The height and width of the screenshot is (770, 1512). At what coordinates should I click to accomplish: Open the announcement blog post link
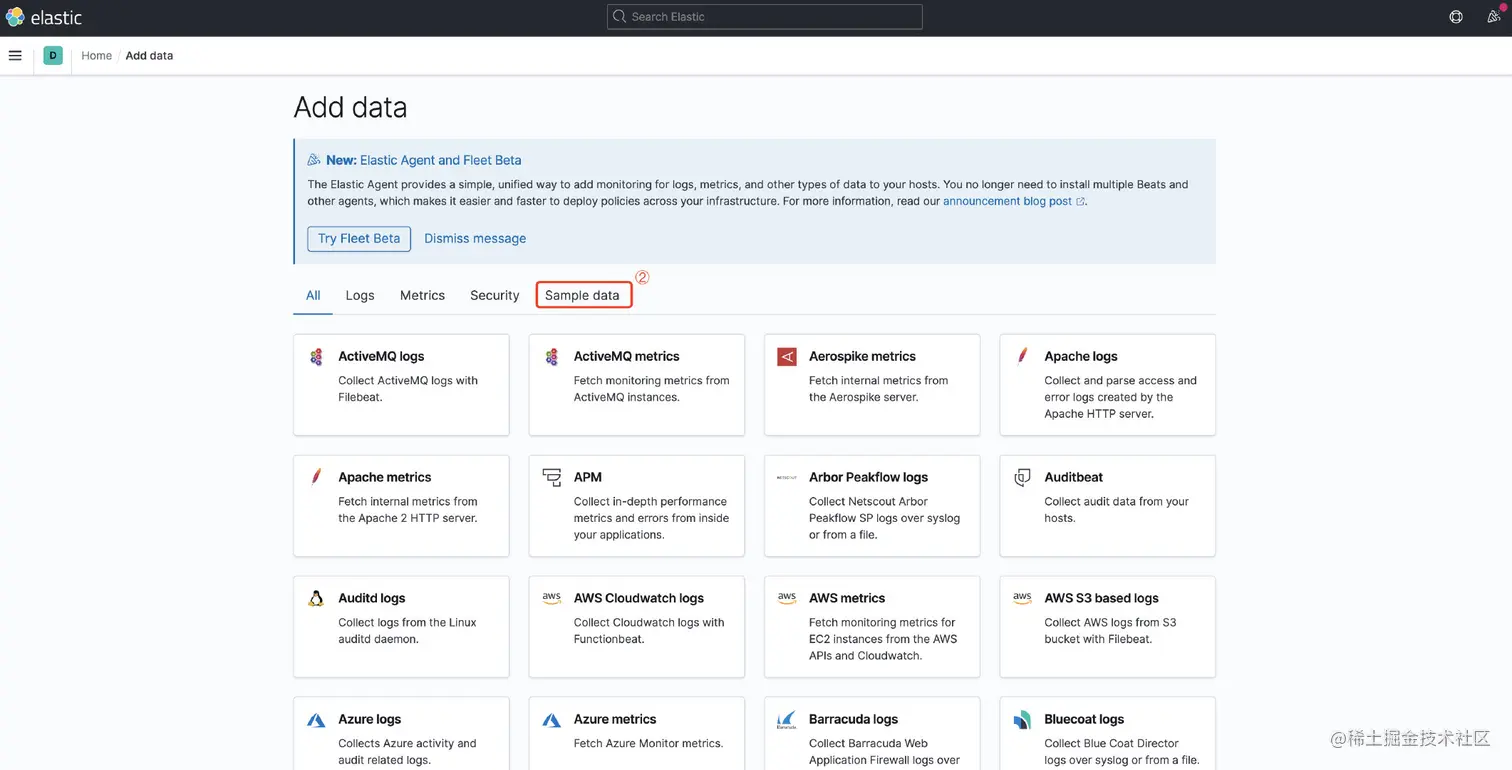point(1013,201)
